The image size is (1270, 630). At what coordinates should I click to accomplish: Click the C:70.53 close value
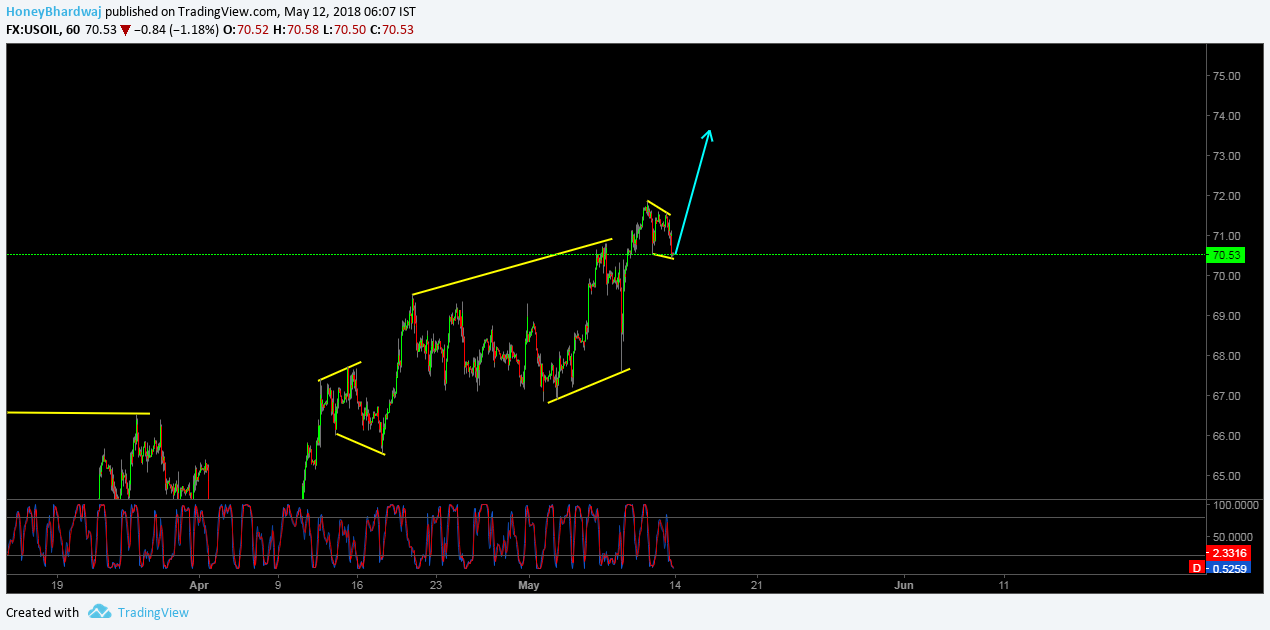tap(391, 30)
